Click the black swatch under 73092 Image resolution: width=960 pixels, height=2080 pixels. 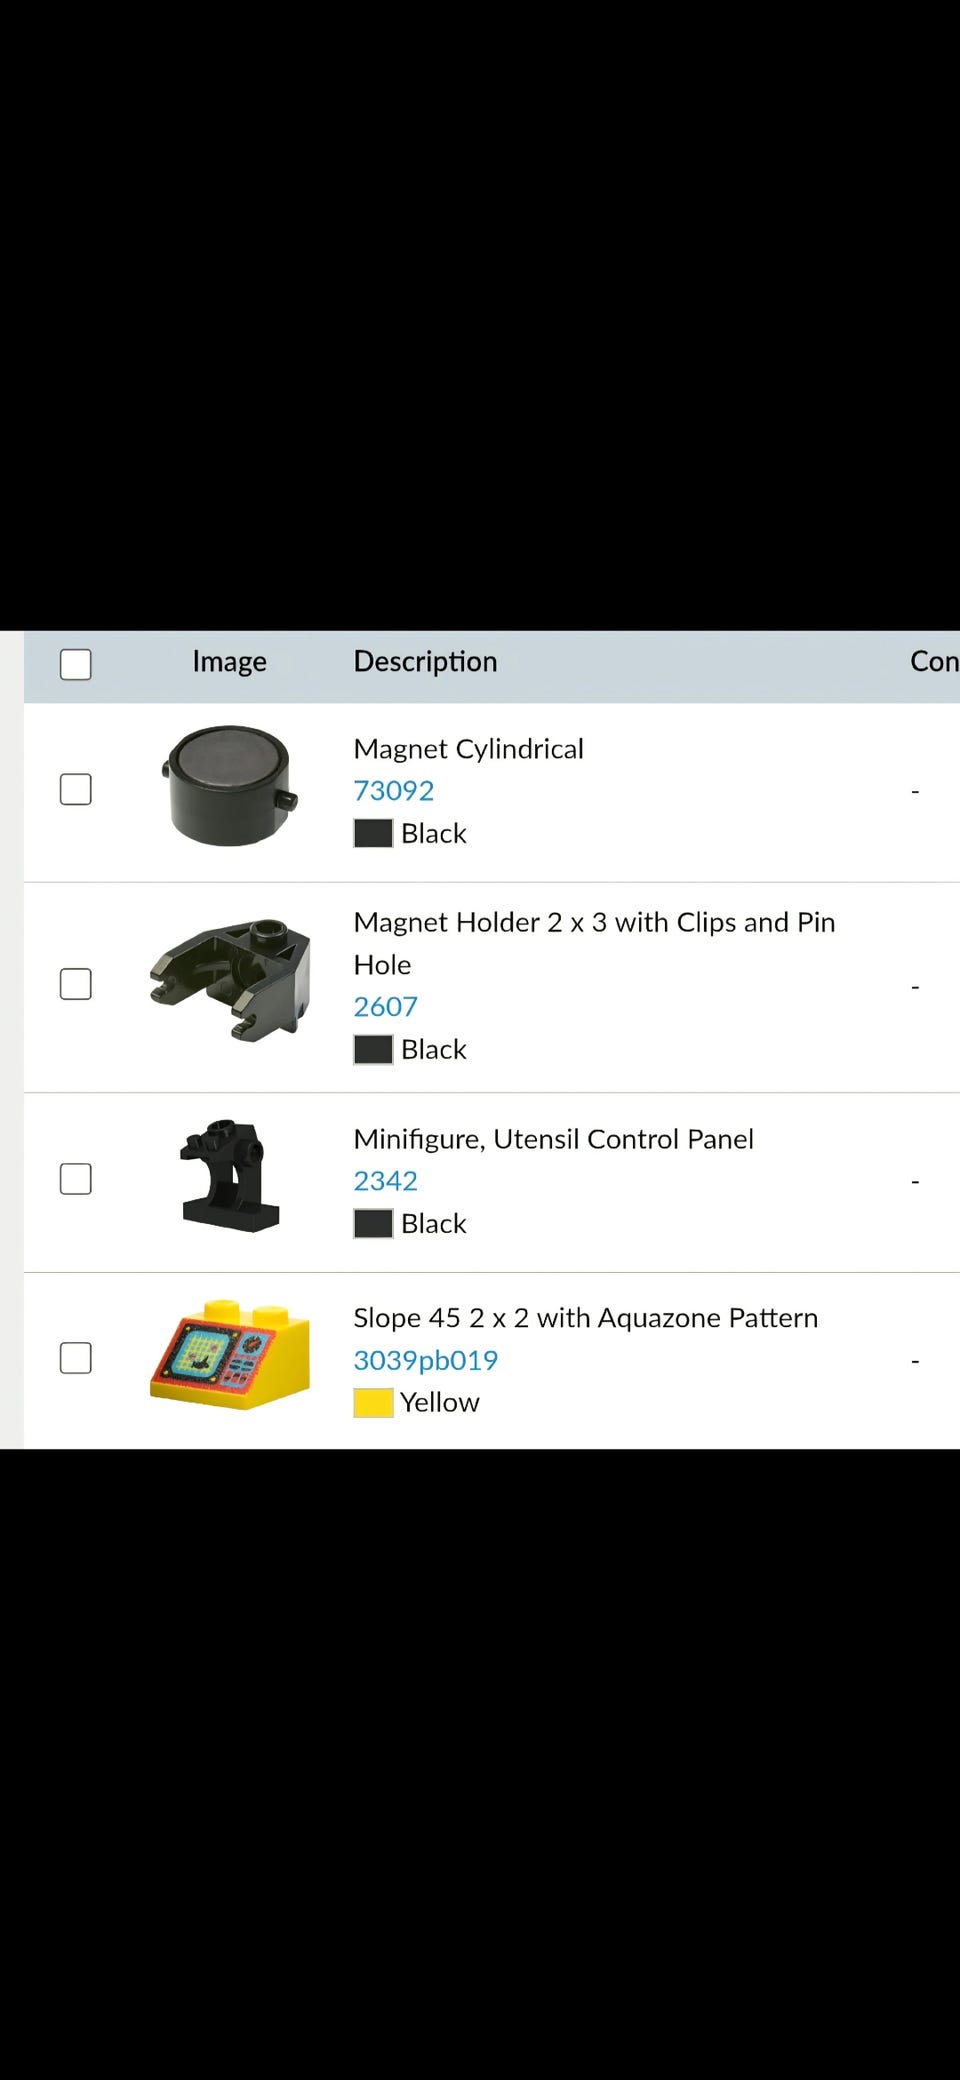[x=373, y=834]
